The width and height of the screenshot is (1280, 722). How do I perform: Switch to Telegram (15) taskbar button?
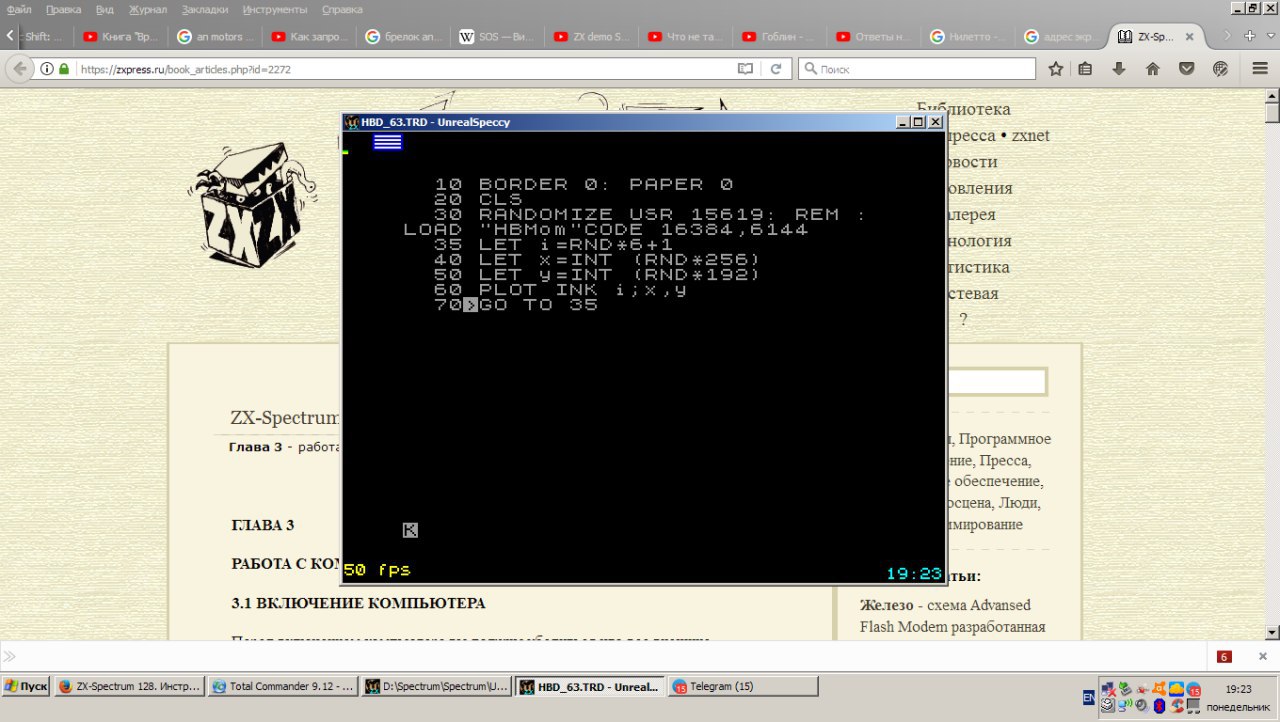[743, 687]
